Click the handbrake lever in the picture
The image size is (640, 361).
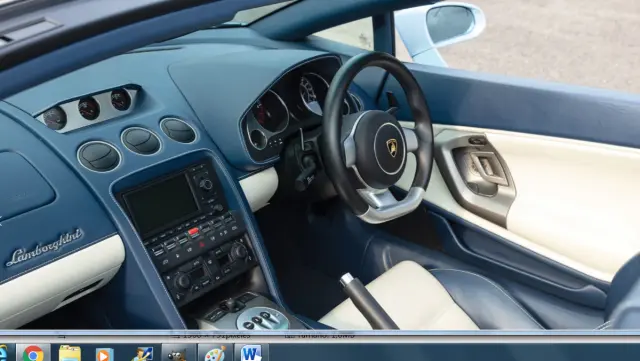tap(366, 300)
